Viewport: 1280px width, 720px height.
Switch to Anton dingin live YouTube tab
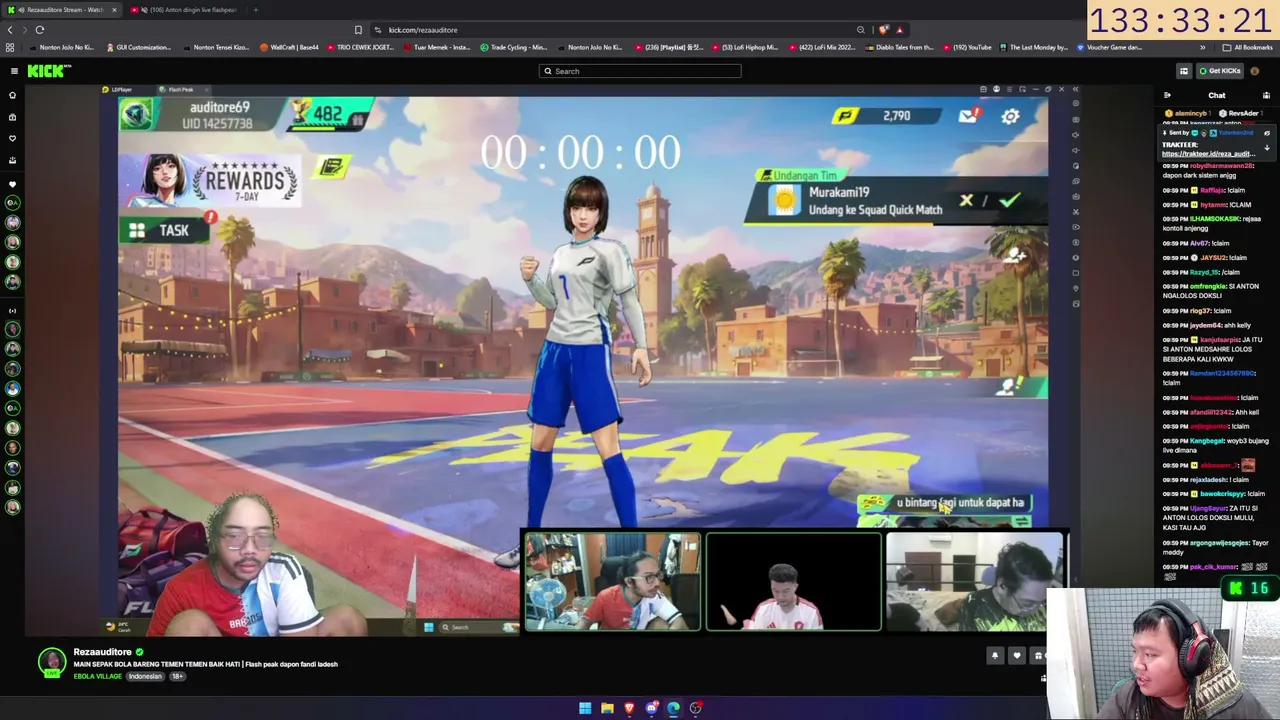pos(187,10)
